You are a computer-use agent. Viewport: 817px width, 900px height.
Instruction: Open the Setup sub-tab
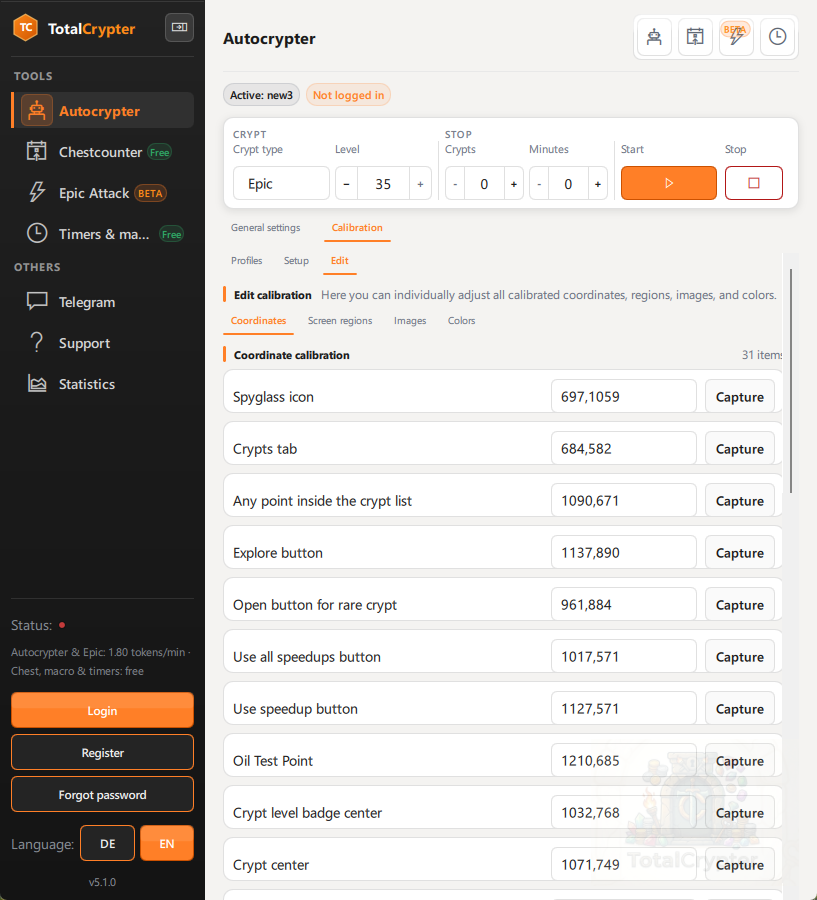[x=296, y=261]
